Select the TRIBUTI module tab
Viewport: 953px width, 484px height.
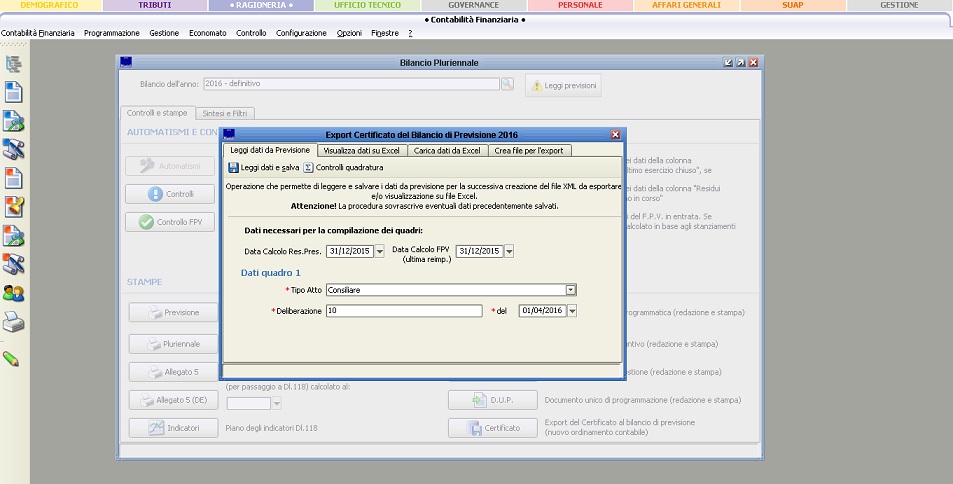click(x=154, y=5)
